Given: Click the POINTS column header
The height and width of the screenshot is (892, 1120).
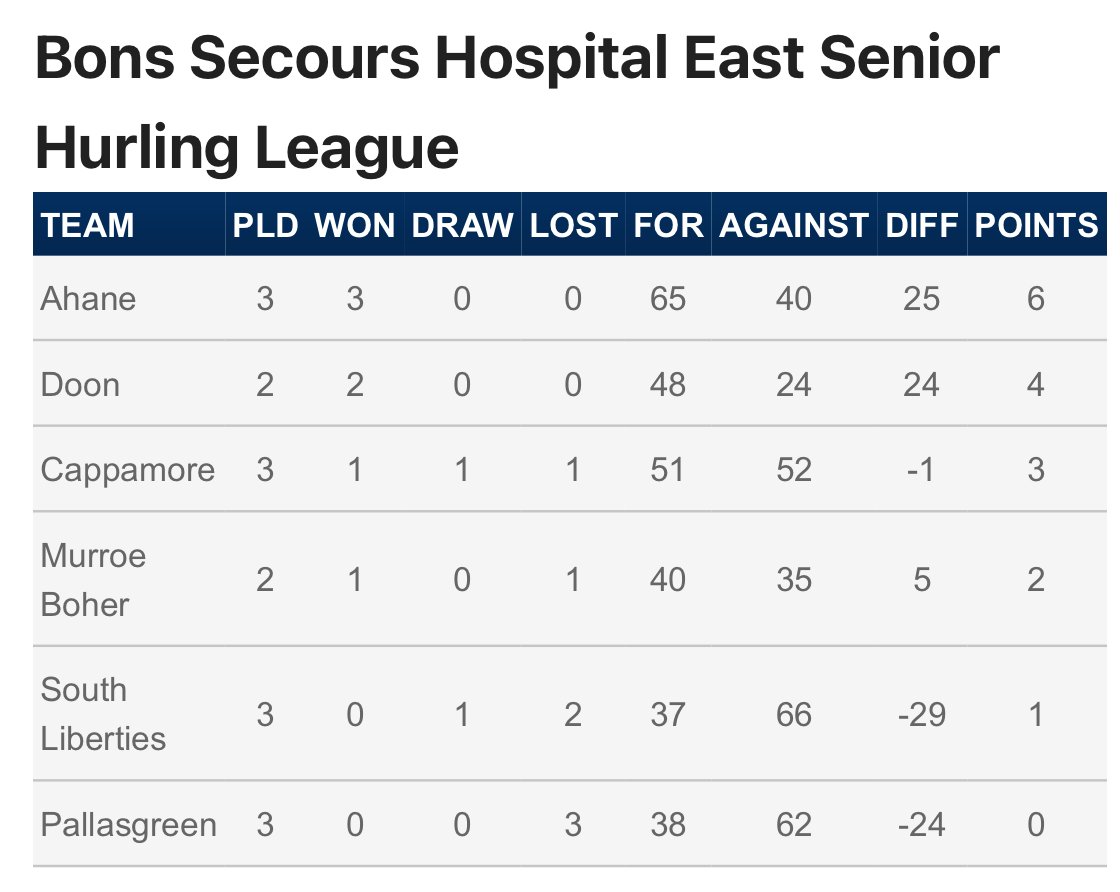Looking at the screenshot, I should point(1036,226).
